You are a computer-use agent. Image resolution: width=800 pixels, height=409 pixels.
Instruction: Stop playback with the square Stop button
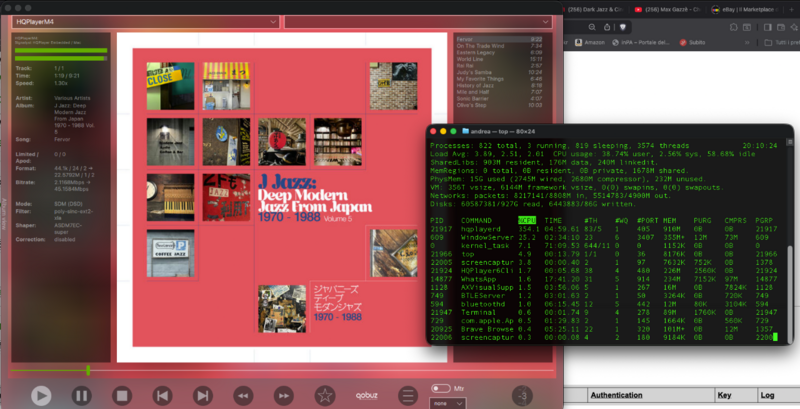(122, 395)
